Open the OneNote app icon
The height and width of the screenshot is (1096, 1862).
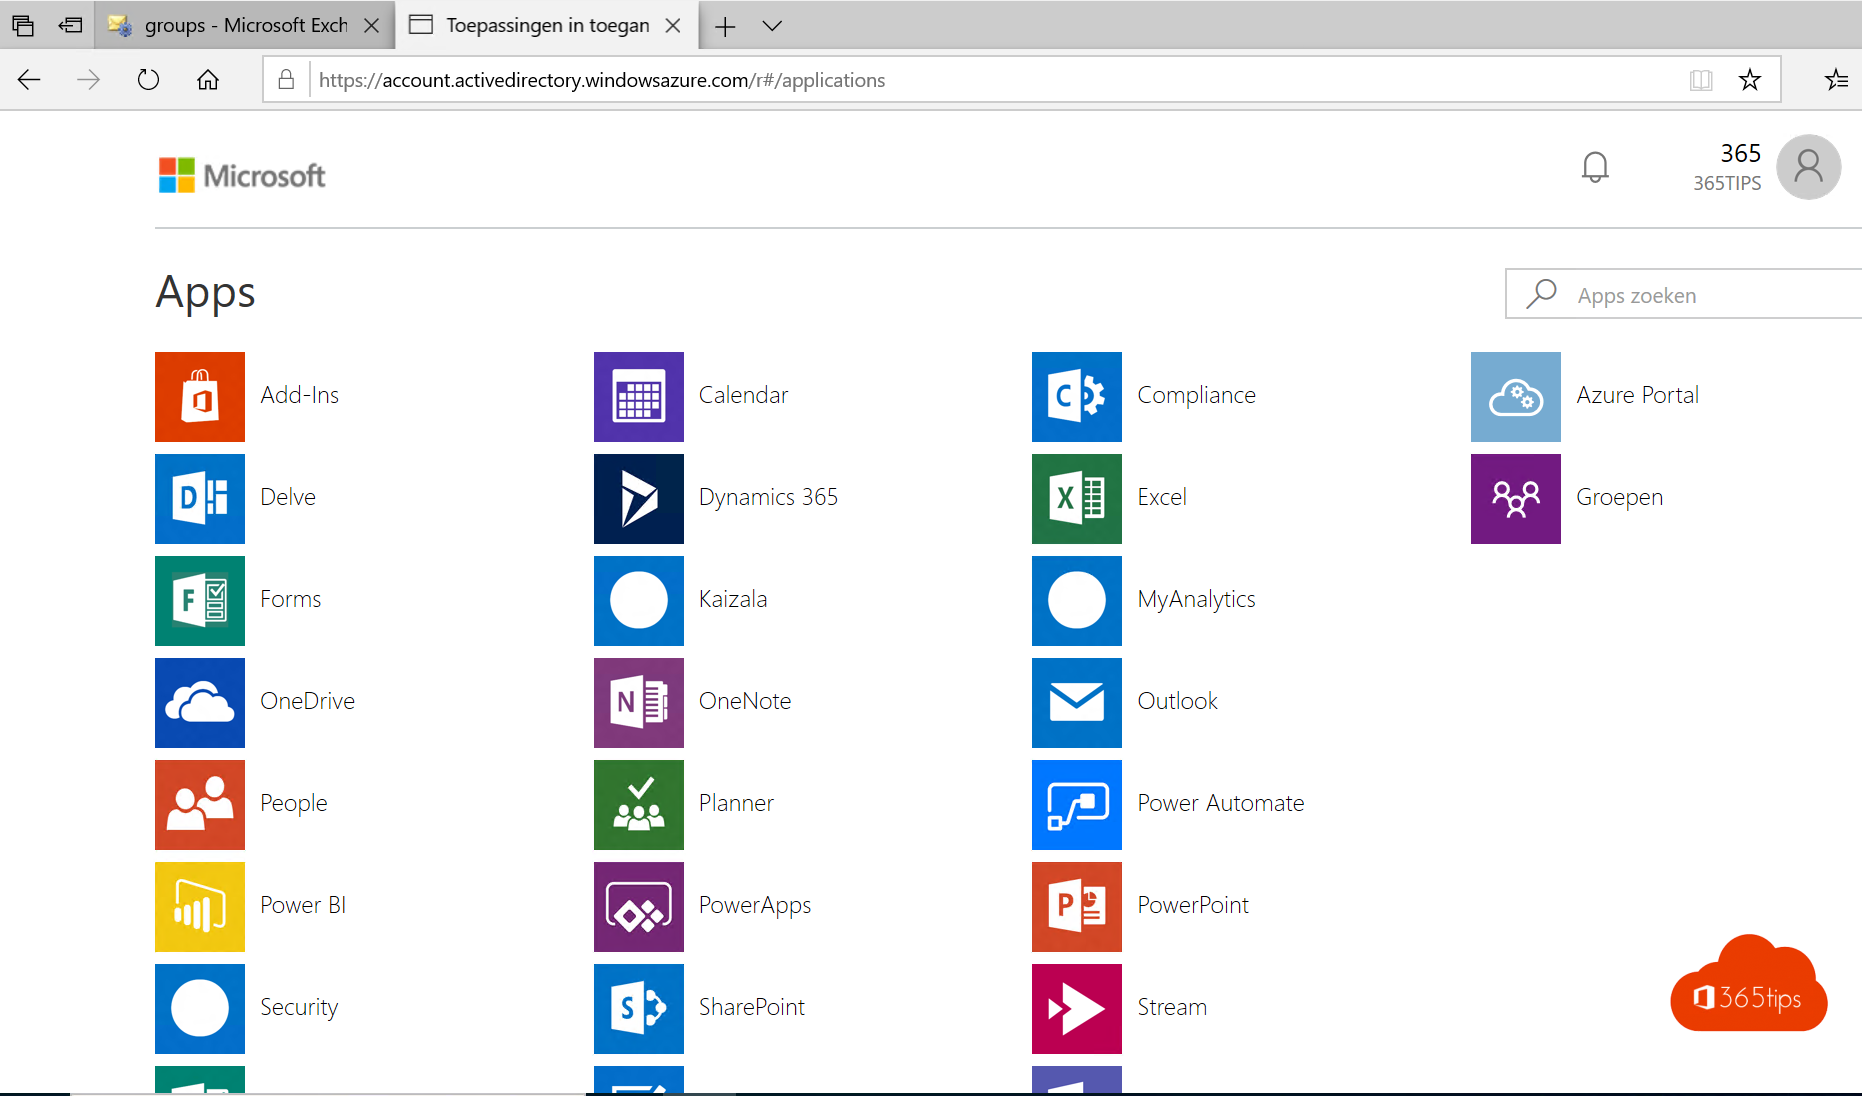click(x=639, y=703)
